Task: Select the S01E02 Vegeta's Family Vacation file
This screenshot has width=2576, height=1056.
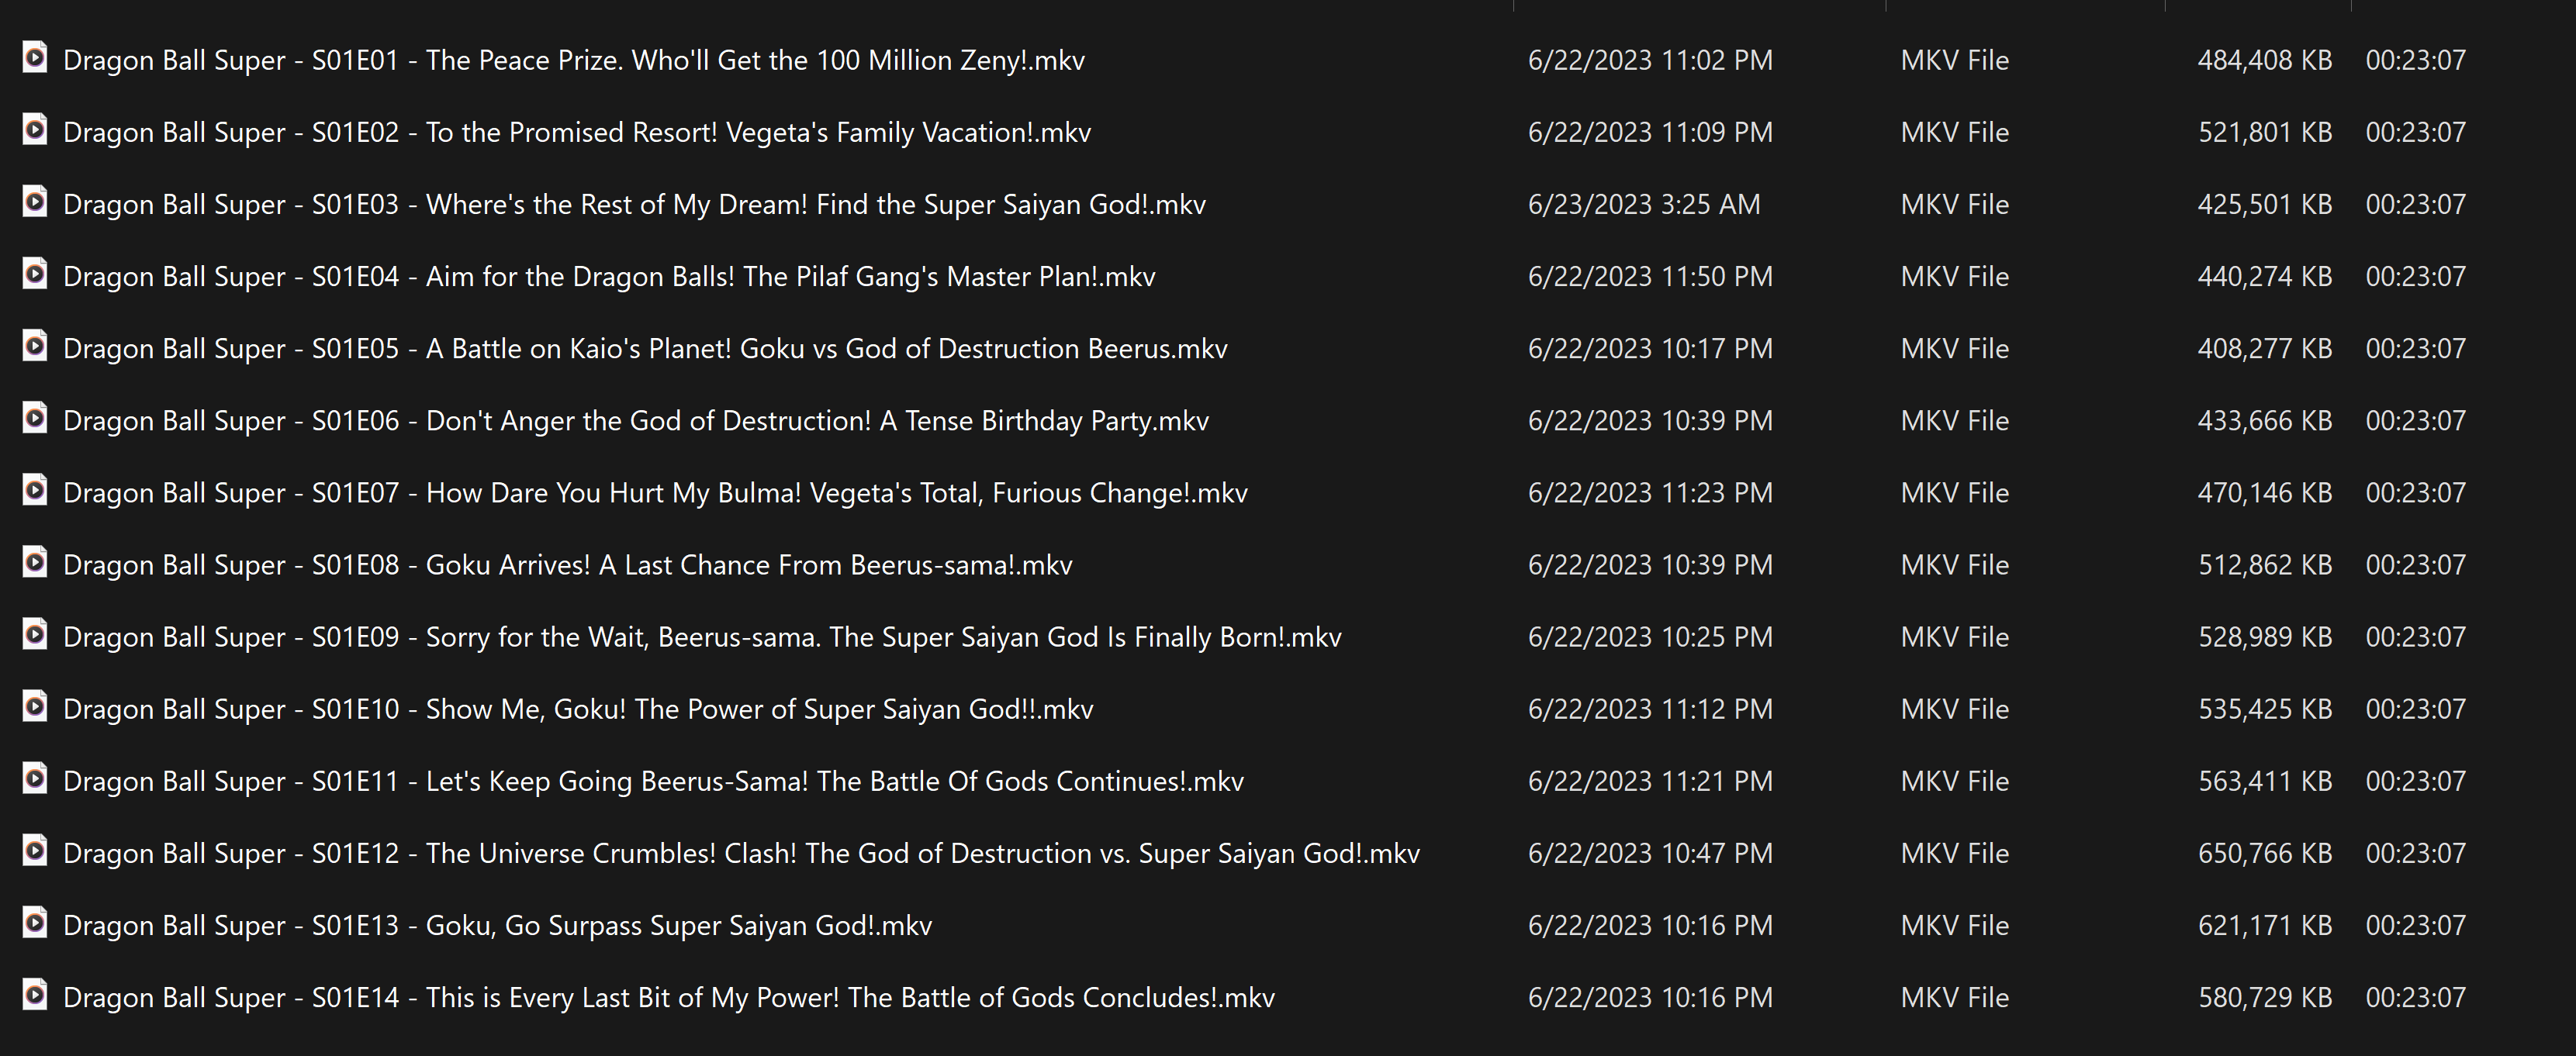Action: [576, 133]
